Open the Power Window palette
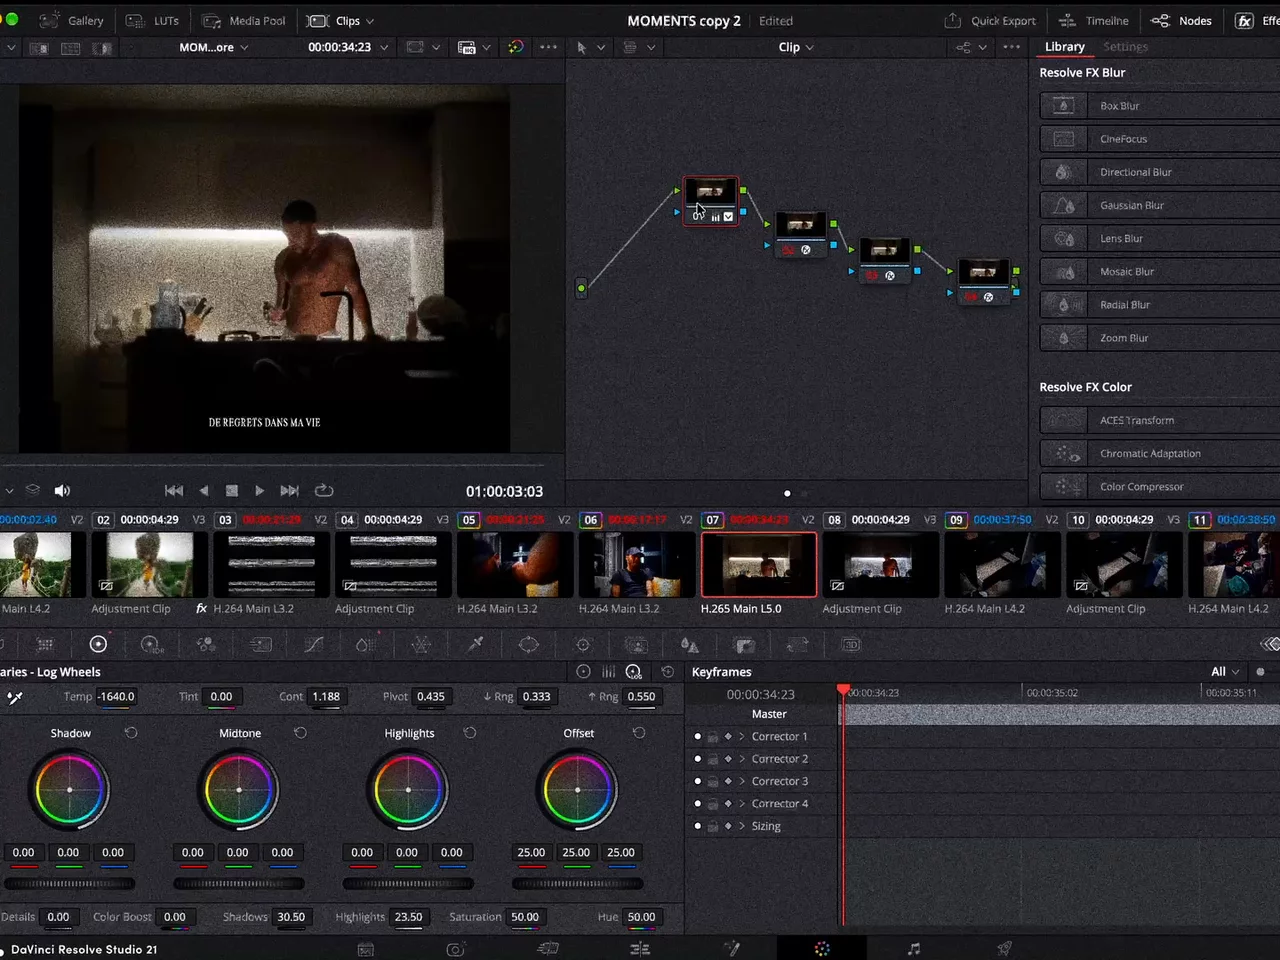This screenshot has height=960, width=1280. tap(529, 645)
